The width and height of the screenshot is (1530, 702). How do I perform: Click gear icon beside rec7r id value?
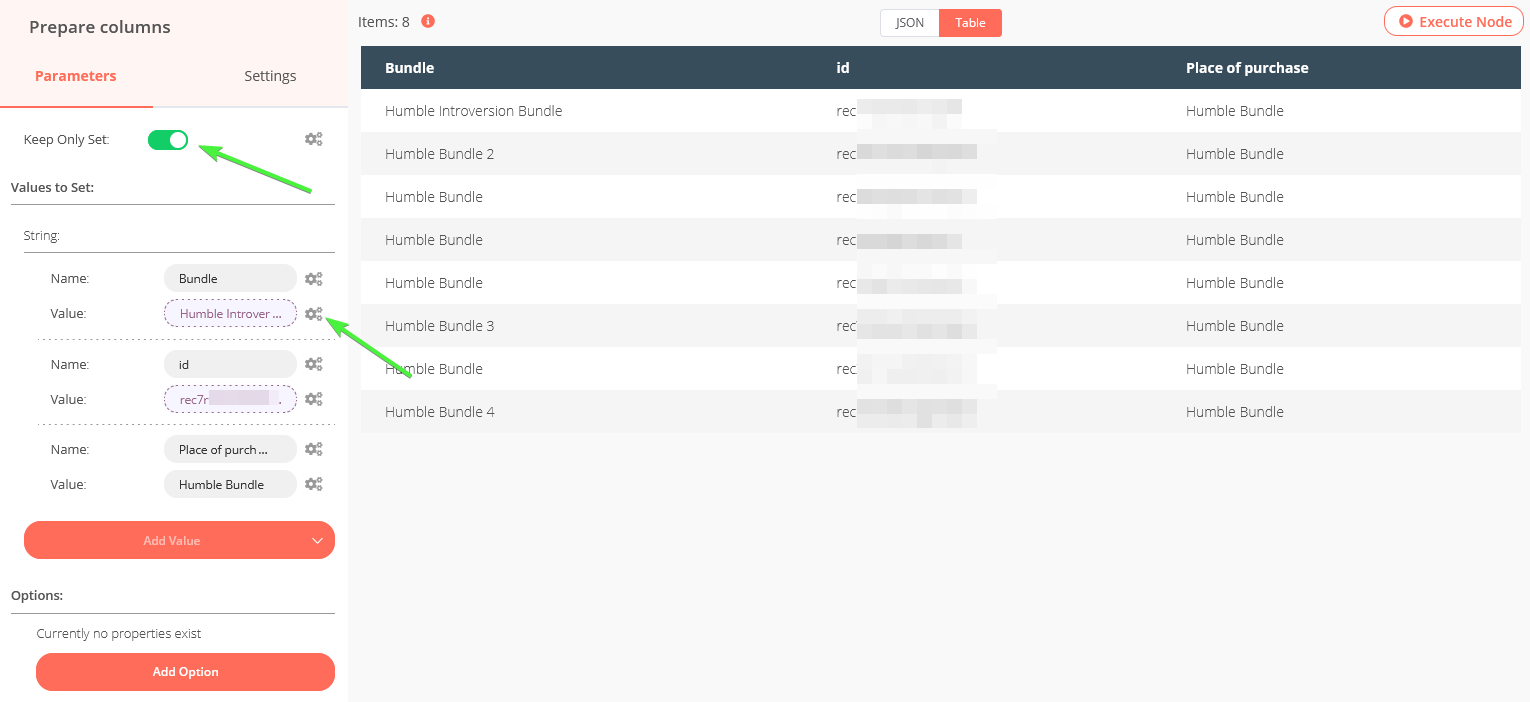pyautogui.click(x=313, y=399)
